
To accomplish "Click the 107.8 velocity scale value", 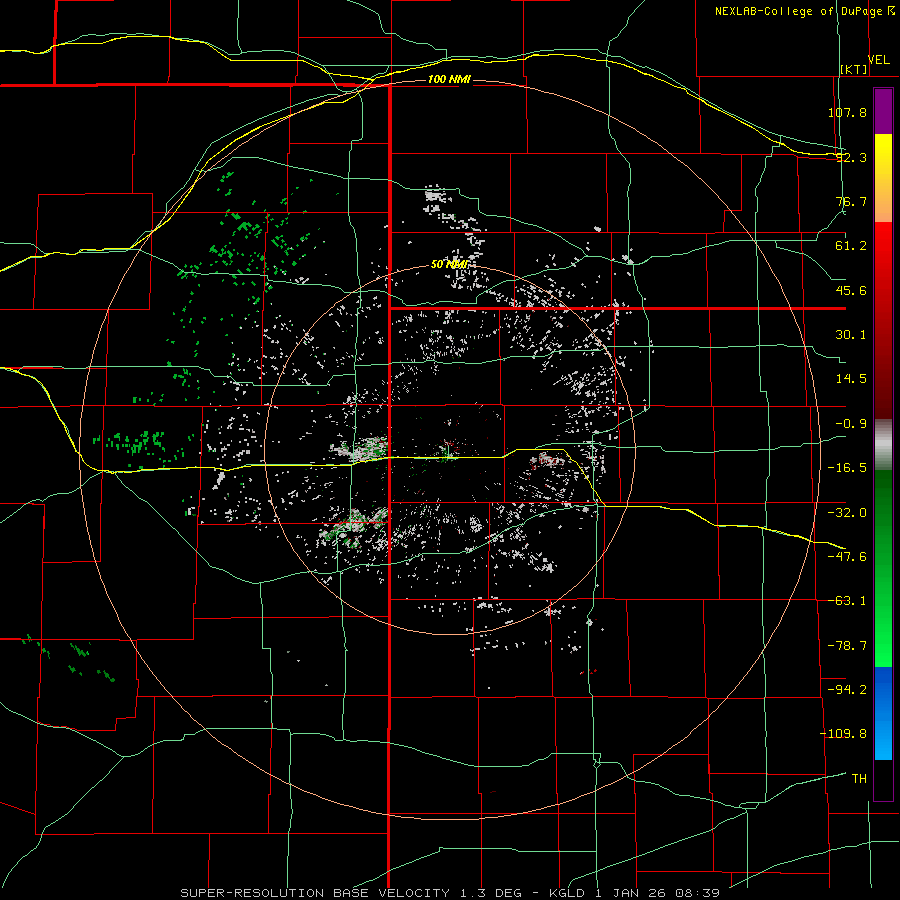I will [847, 112].
